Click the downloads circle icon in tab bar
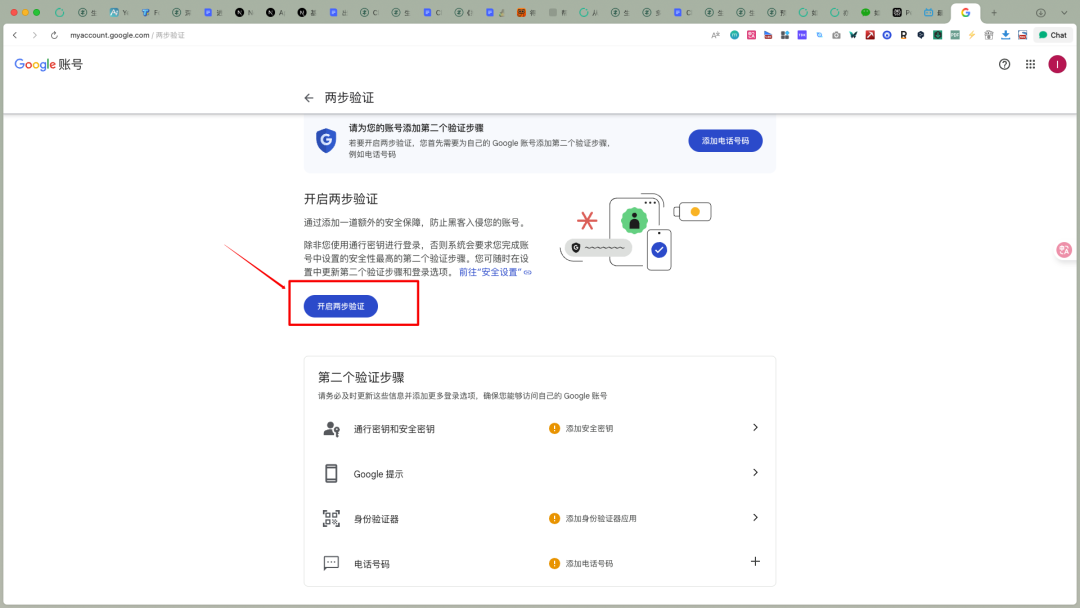Screen dimensions: 1080x608 click(x=1041, y=12)
